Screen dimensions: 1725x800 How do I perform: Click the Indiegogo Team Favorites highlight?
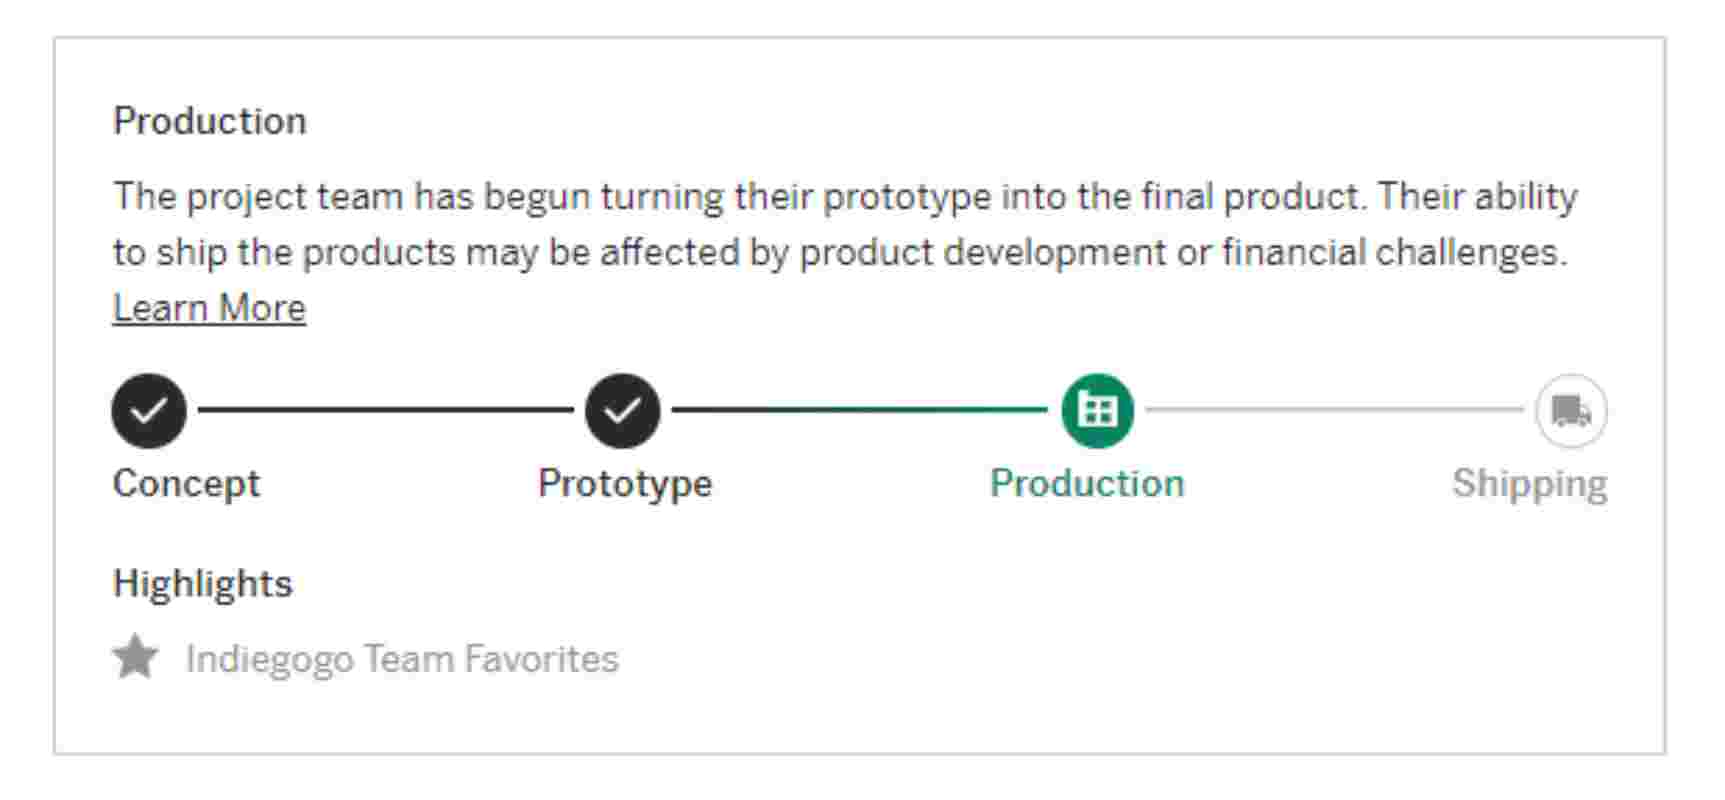(402, 659)
